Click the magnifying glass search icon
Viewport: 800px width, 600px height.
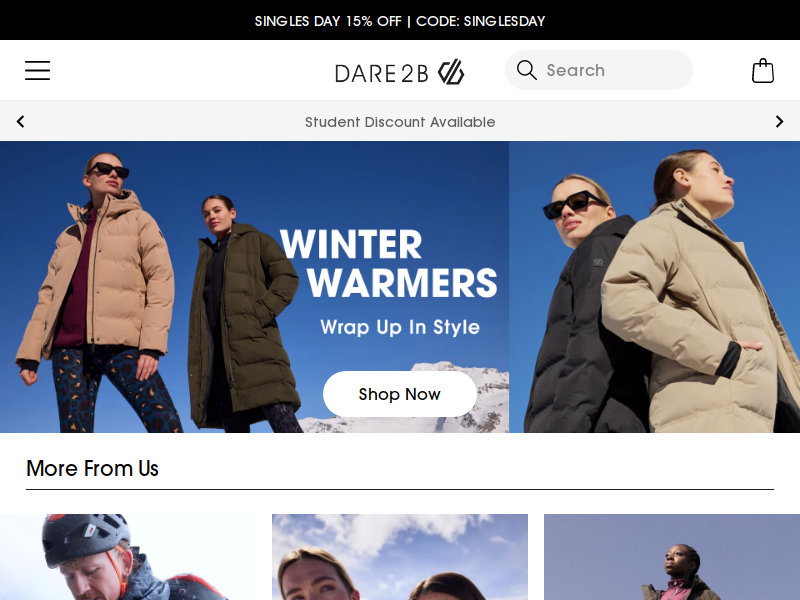527,70
